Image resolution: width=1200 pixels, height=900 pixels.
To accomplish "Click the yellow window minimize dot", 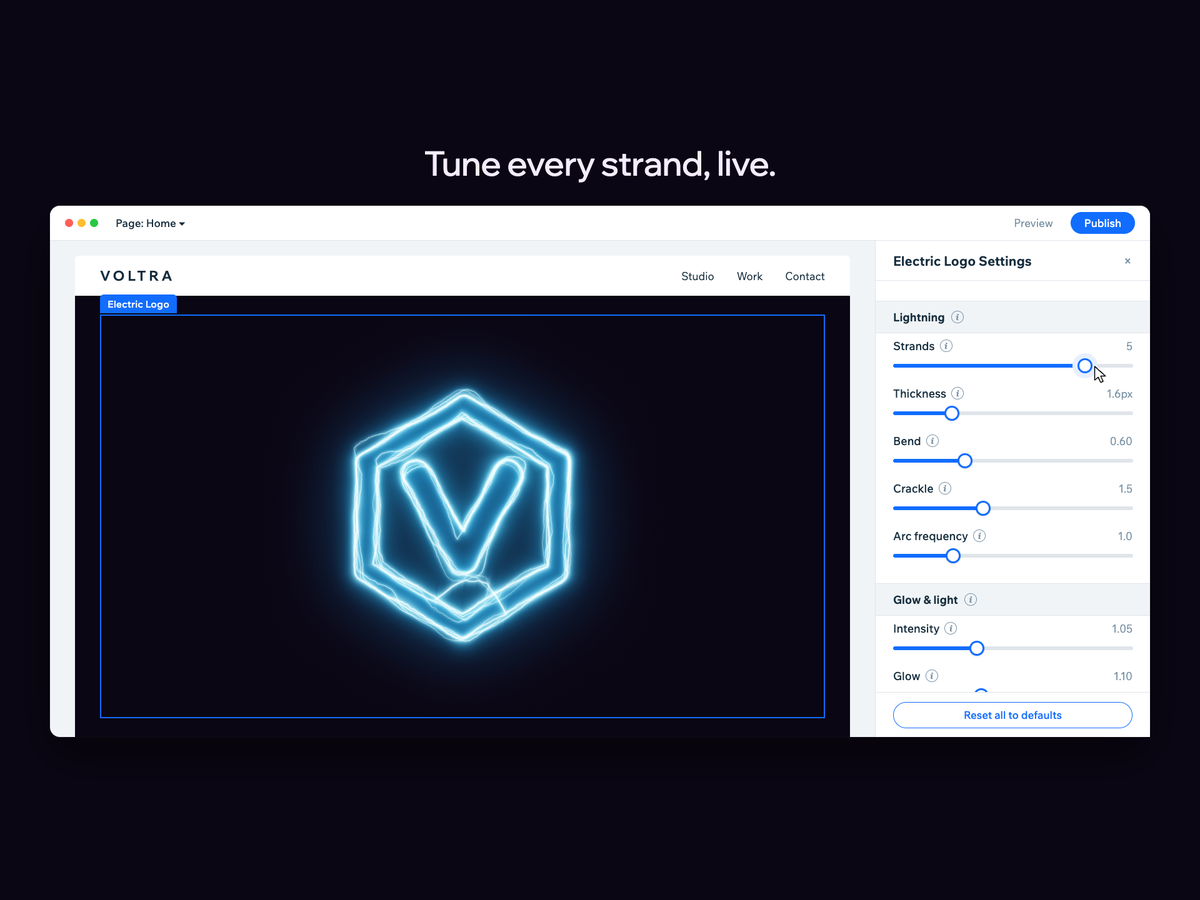I will (x=82, y=223).
